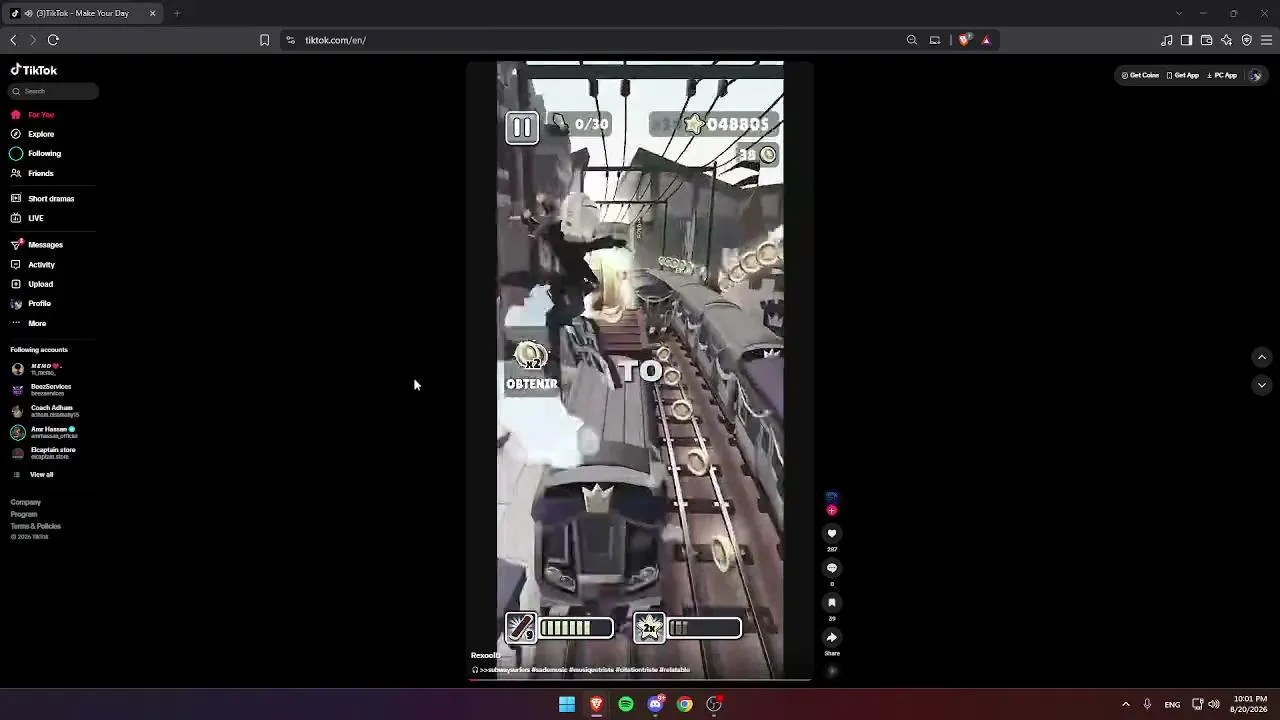Click the Upload option in sidebar
This screenshot has width=1280, height=720.
point(32,284)
